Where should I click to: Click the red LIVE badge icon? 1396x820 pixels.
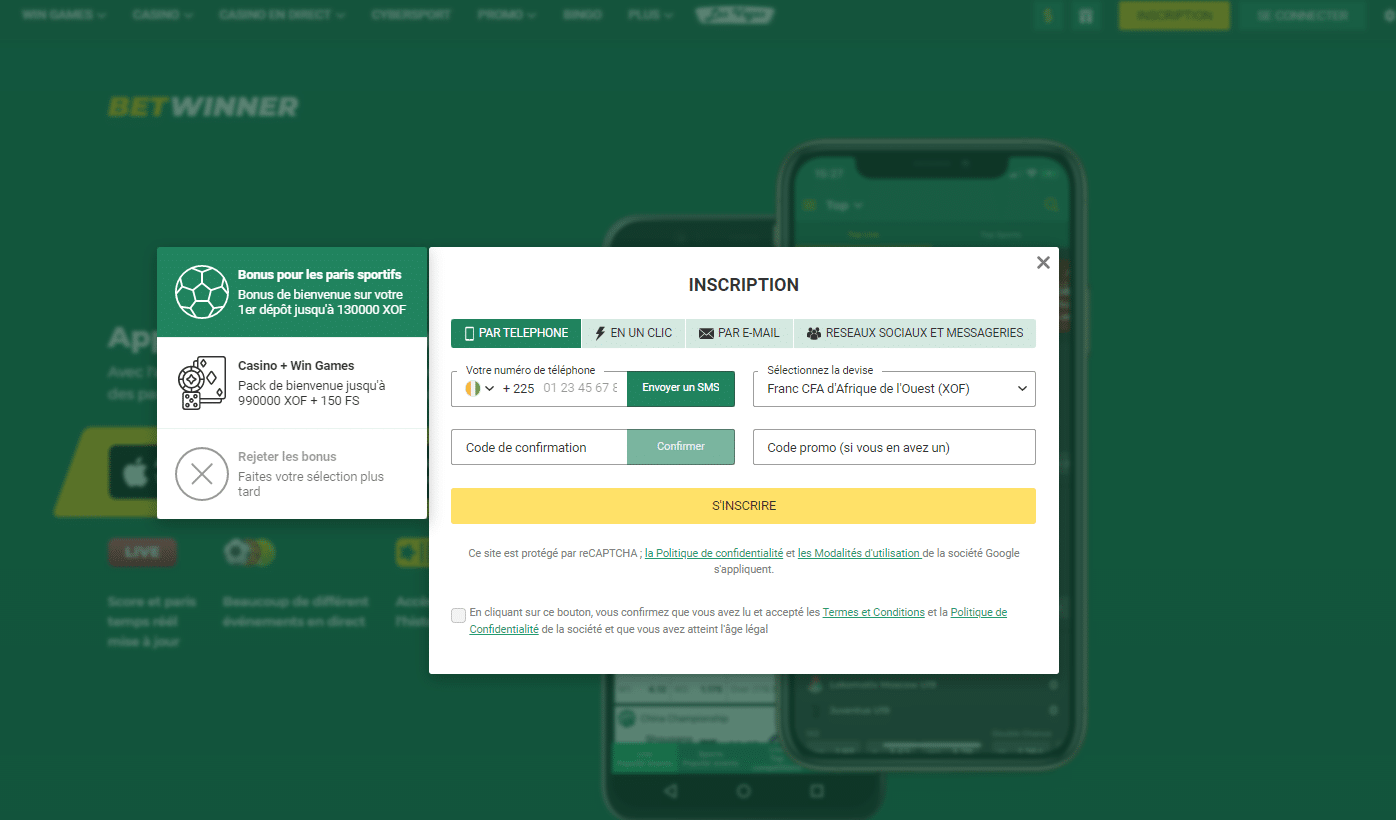tap(142, 552)
